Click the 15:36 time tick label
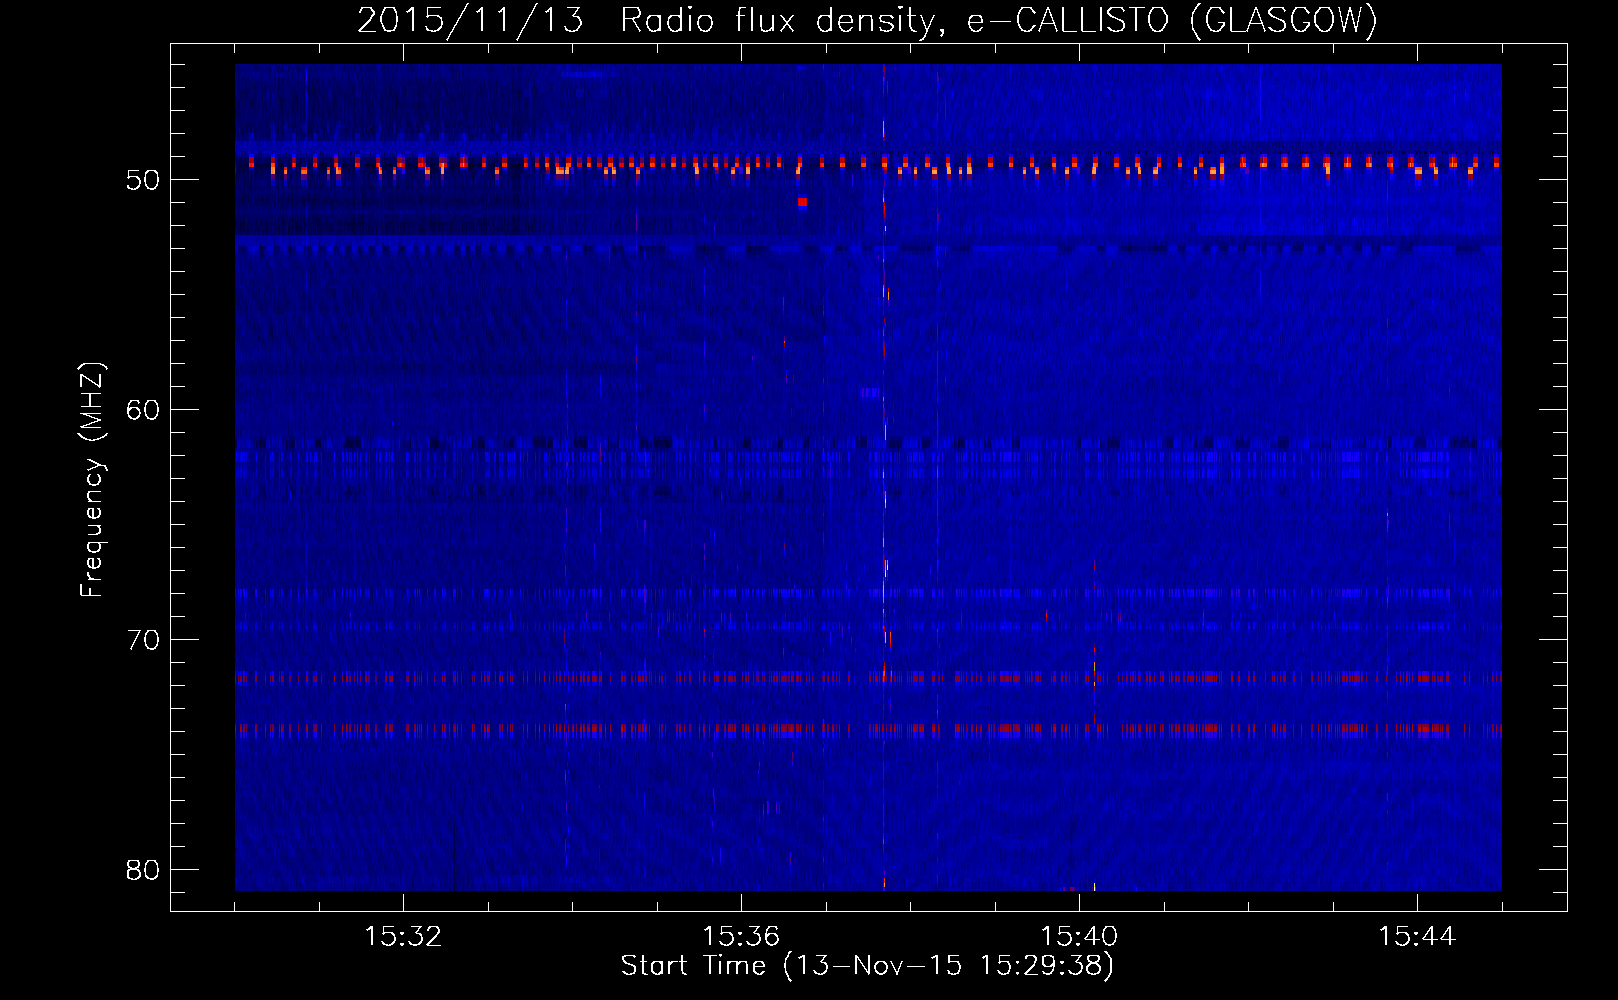 [x=741, y=937]
